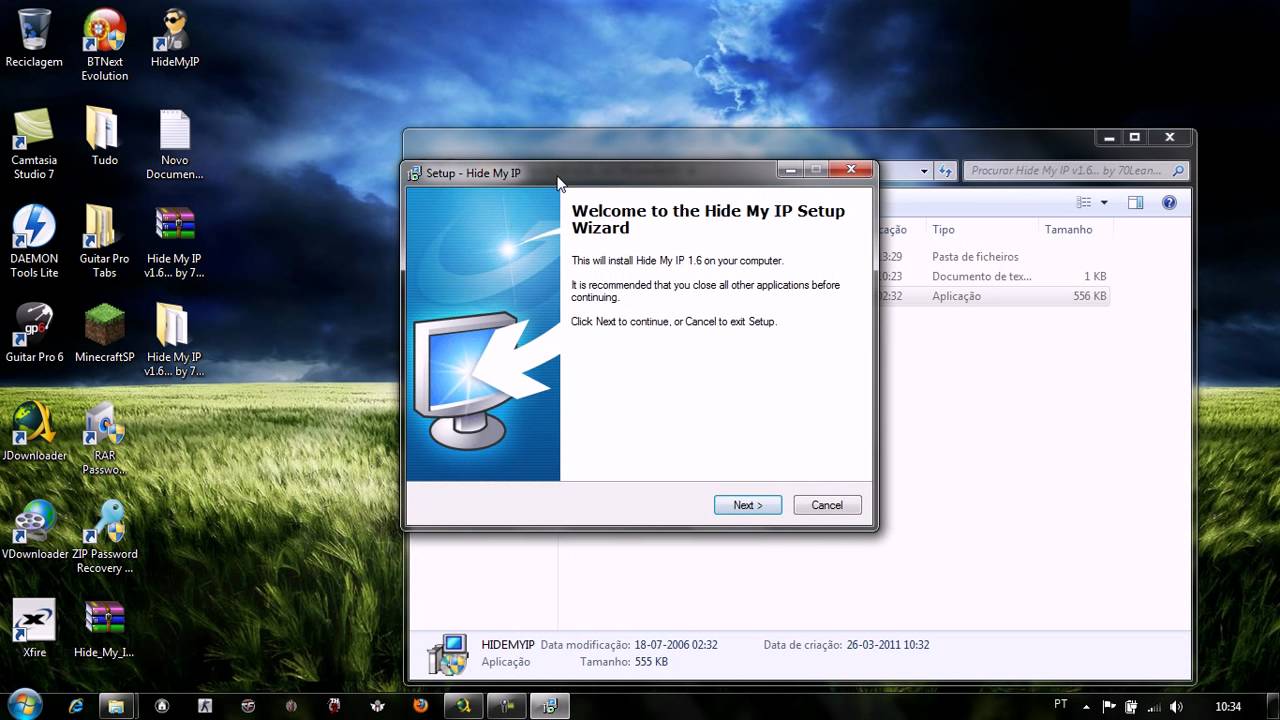Select the ZIP Password Recovery desktop shortcut
Image resolution: width=1280 pixels, height=720 pixels.
pyautogui.click(x=104, y=536)
